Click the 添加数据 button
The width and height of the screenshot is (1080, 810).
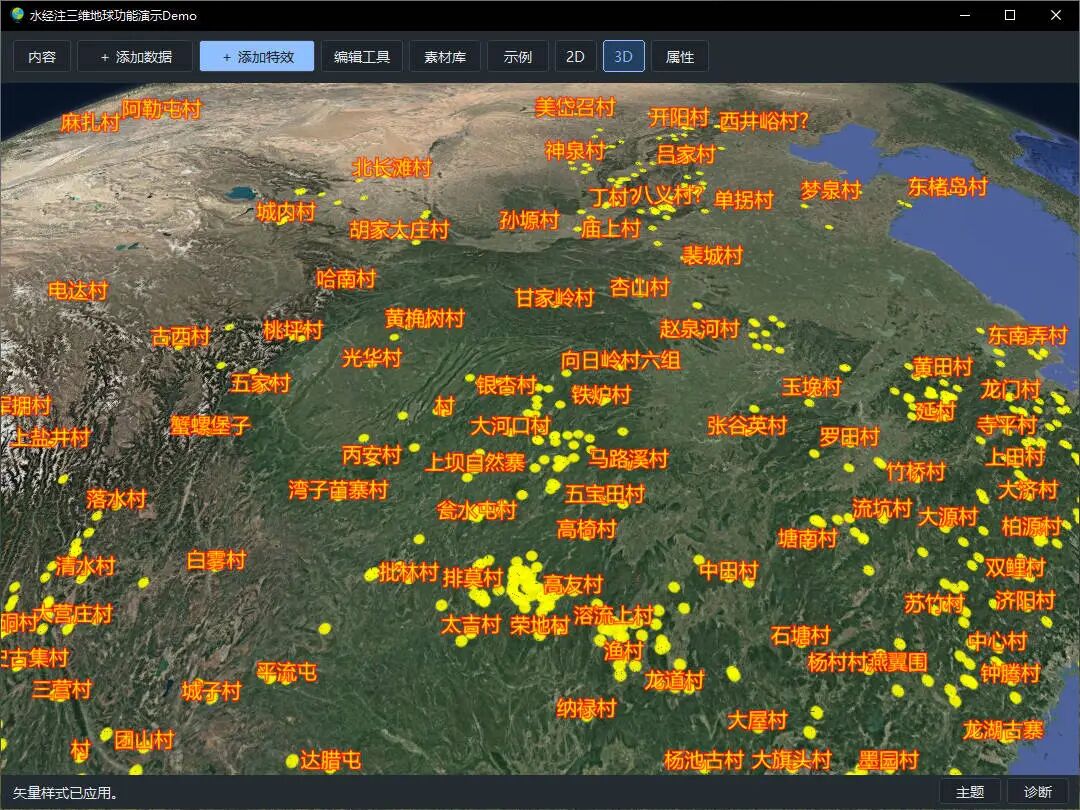[135, 56]
